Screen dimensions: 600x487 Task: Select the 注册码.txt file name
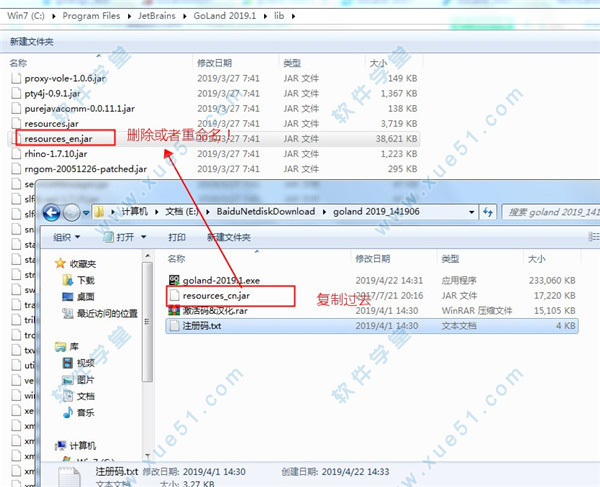click(x=202, y=326)
